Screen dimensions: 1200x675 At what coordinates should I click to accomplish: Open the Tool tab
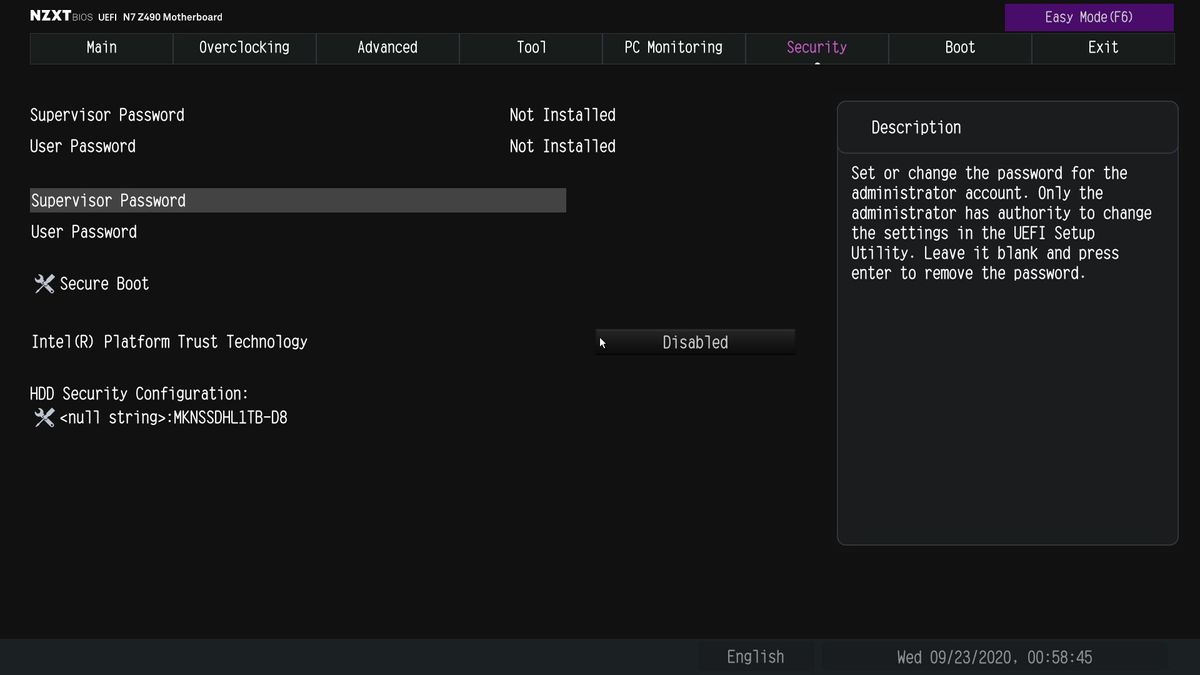pos(531,47)
